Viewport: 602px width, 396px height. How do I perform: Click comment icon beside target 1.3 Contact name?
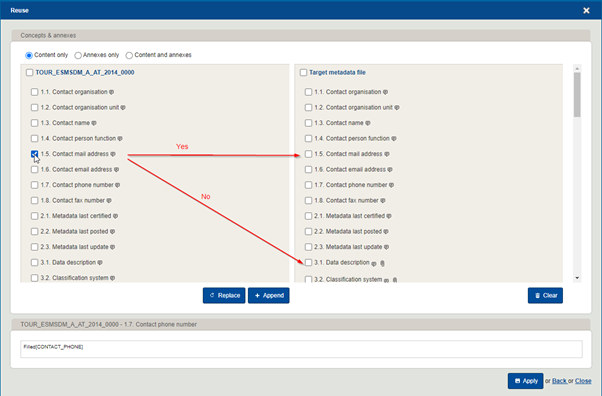point(367,123)
